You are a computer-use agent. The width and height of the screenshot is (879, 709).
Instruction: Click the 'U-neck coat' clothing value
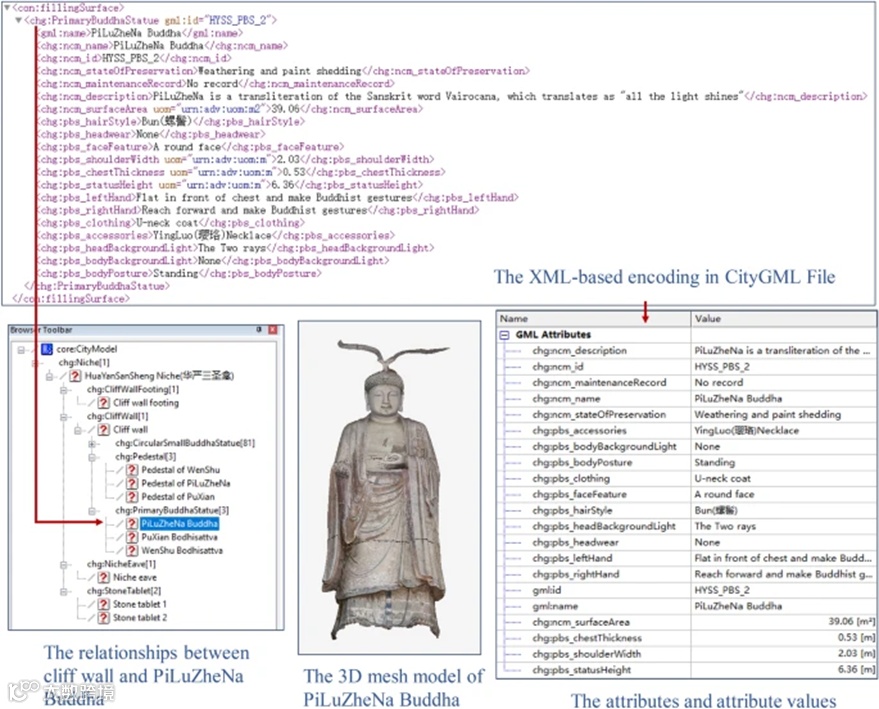[722, 479]
